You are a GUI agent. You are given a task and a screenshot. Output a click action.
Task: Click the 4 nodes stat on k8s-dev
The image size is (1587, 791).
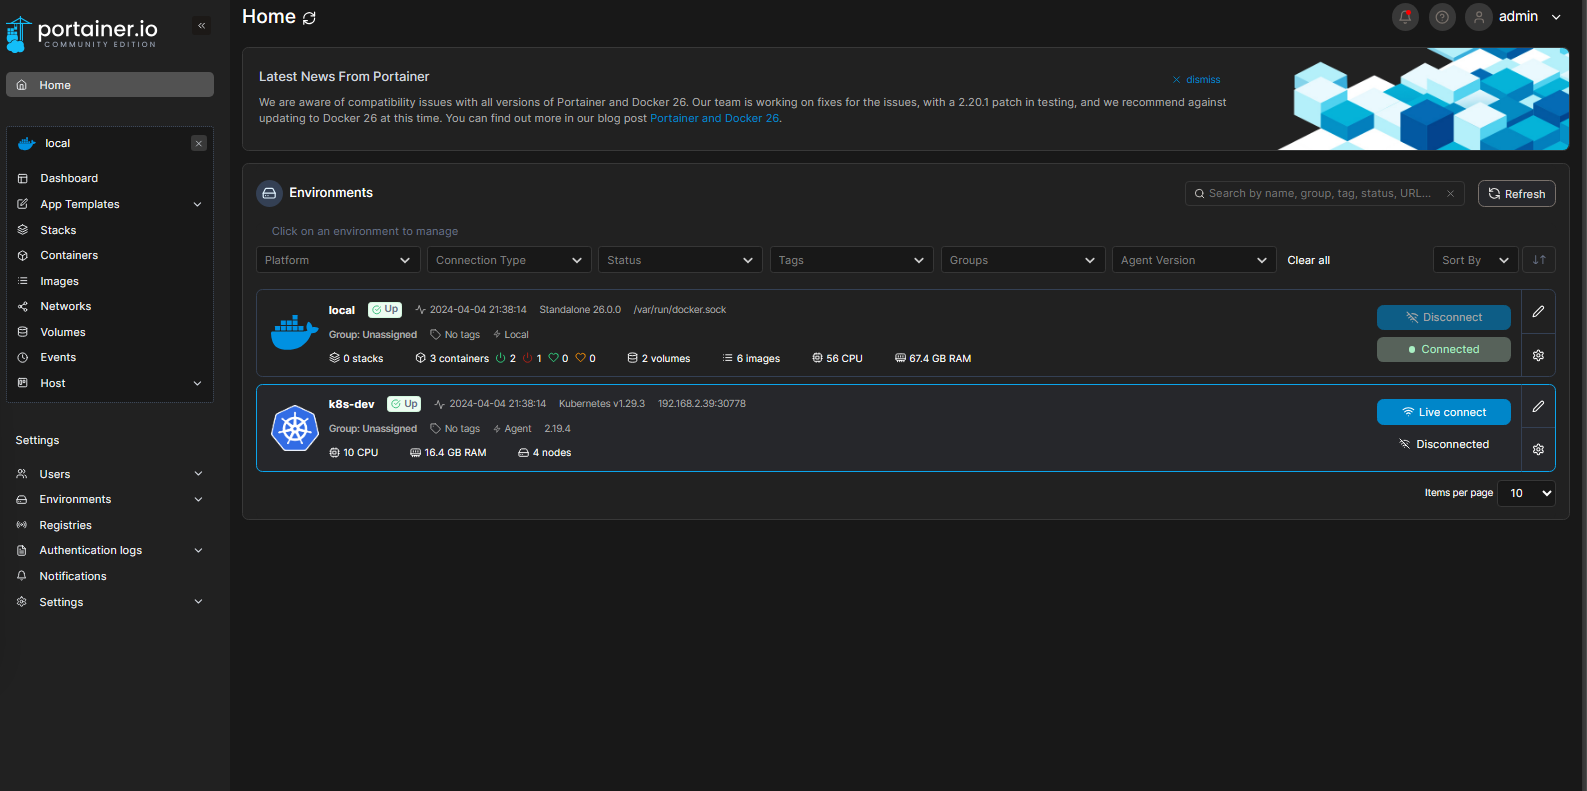tap(545, 453)
